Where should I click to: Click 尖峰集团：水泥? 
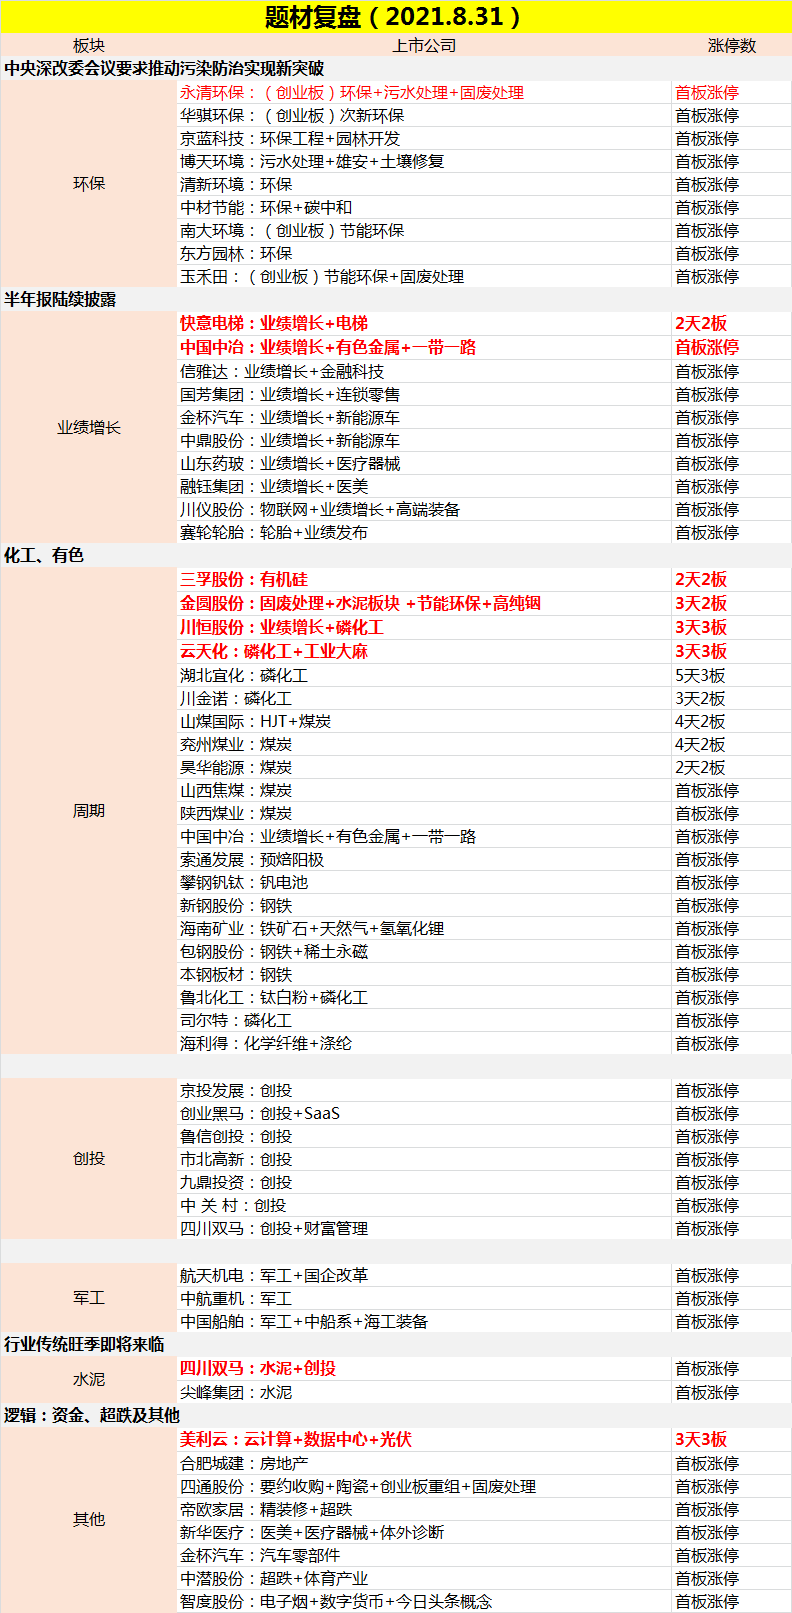pyautogui.click(x=236, y=1393)
